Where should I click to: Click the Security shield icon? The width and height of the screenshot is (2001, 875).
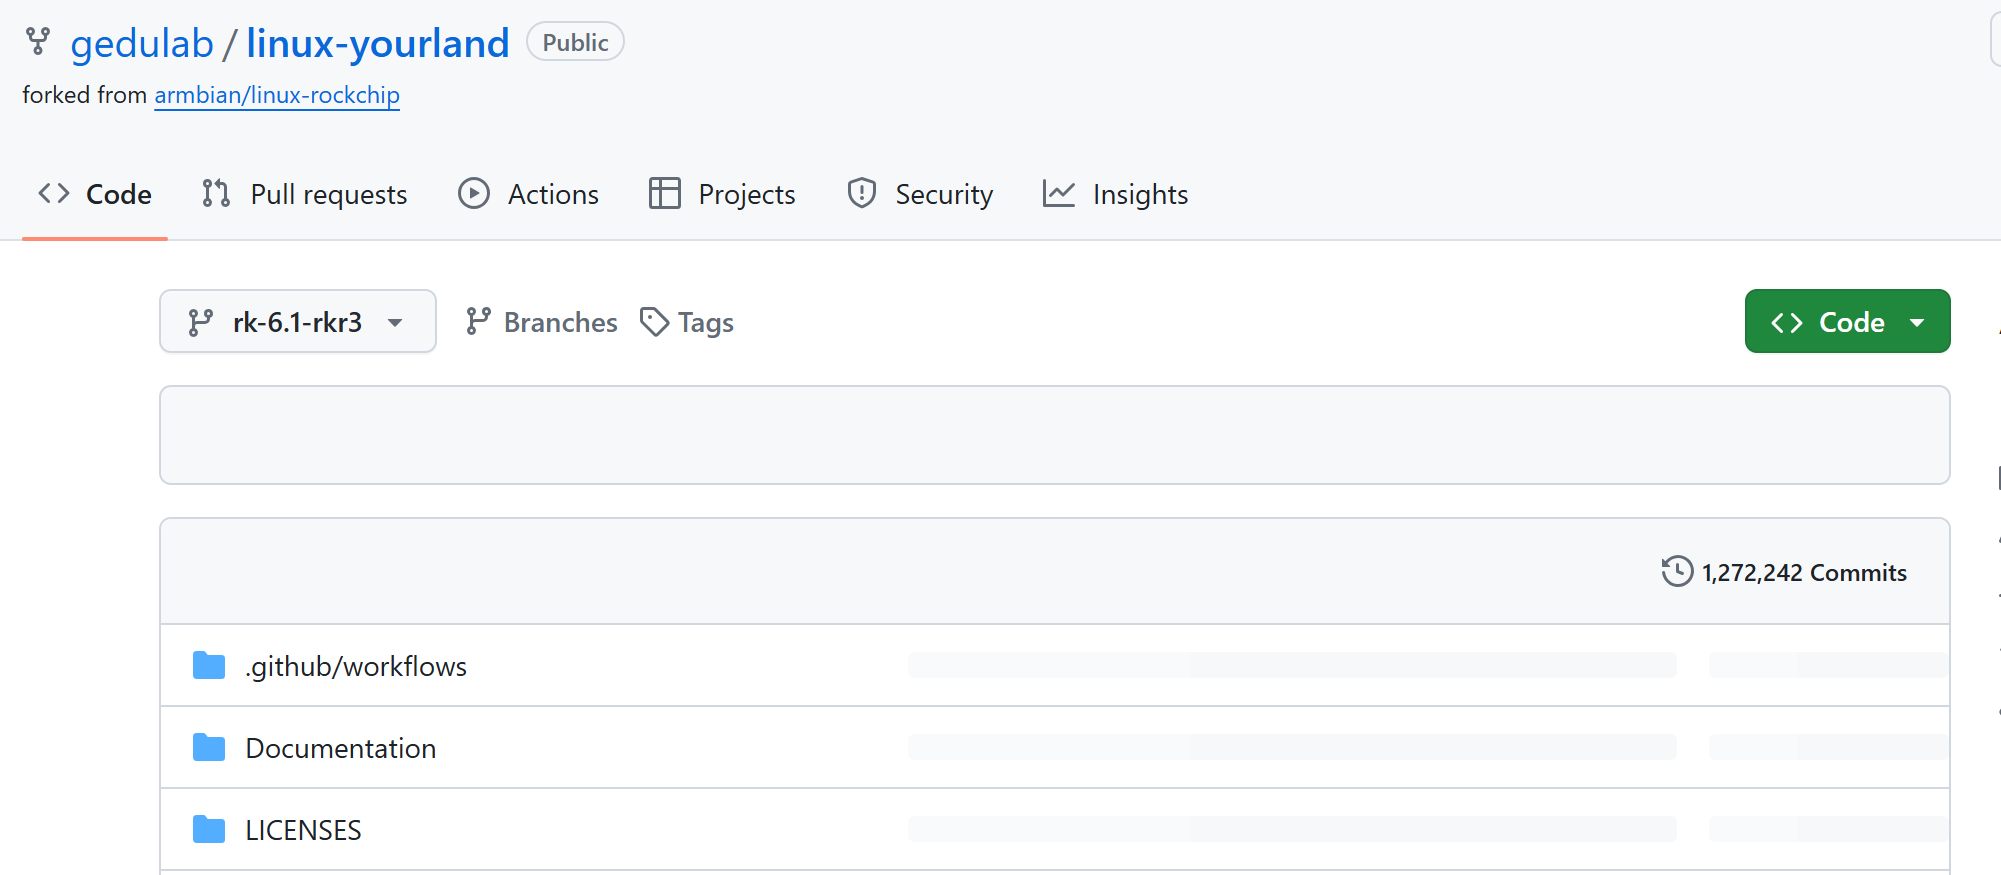coord(862,193)
